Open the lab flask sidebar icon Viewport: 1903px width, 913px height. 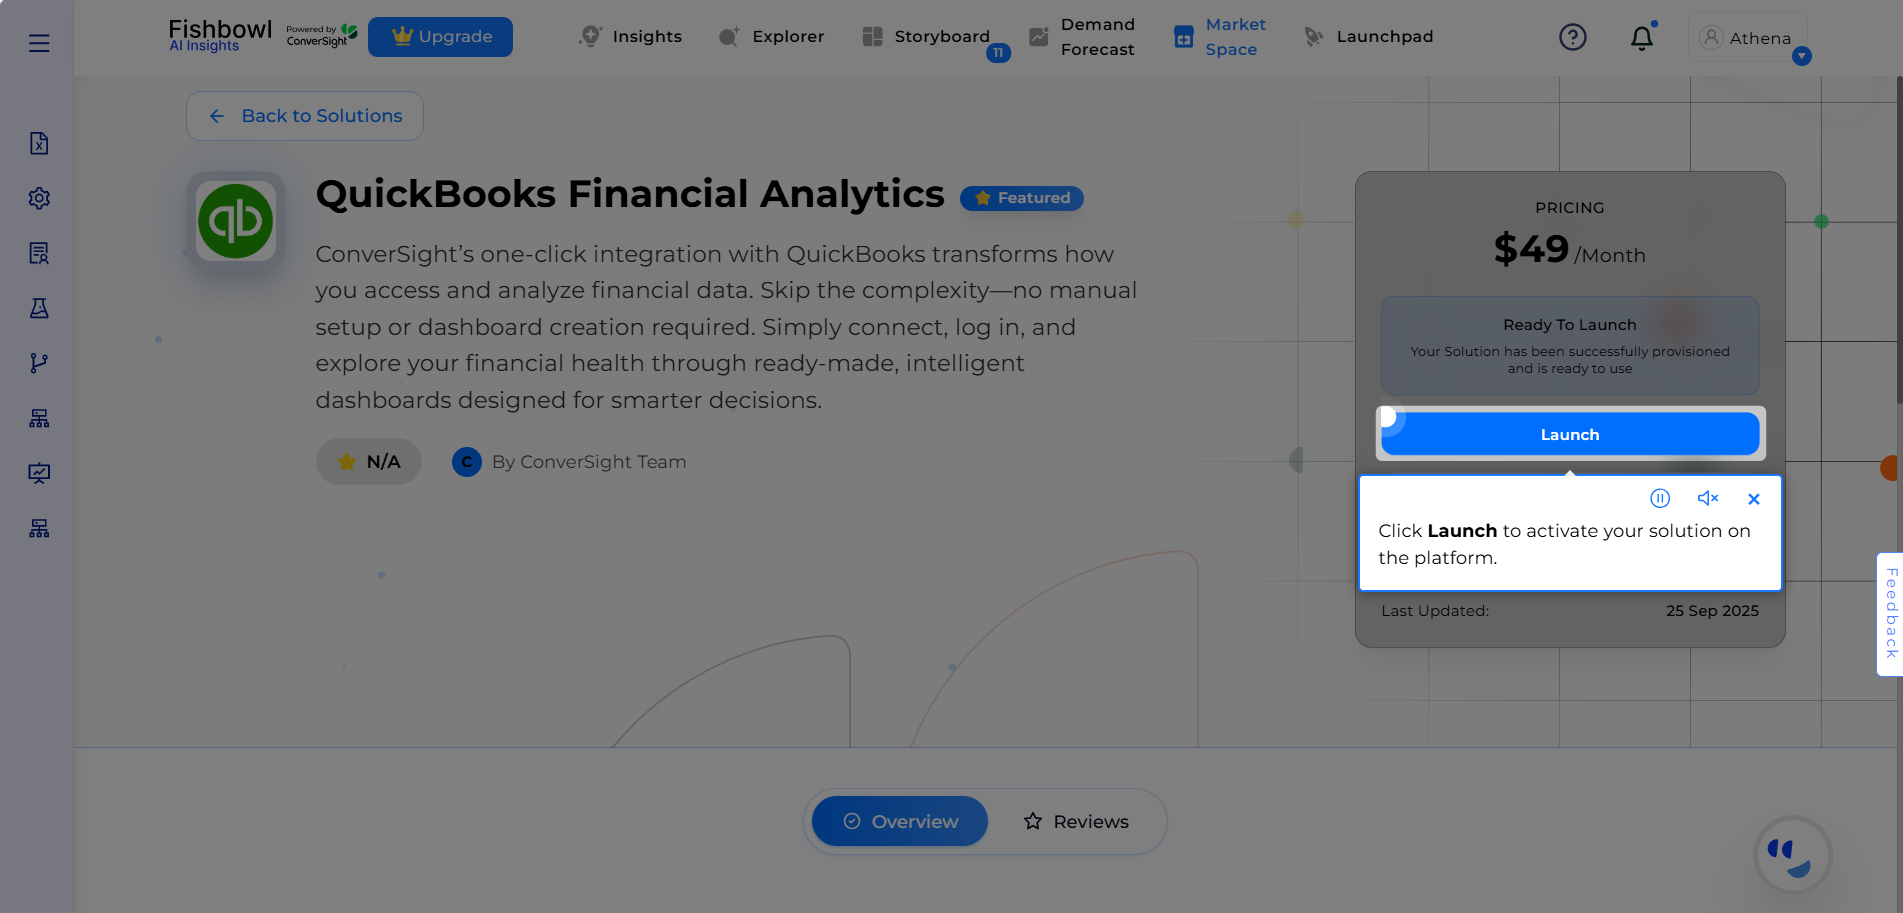click(x=39, y=308)
